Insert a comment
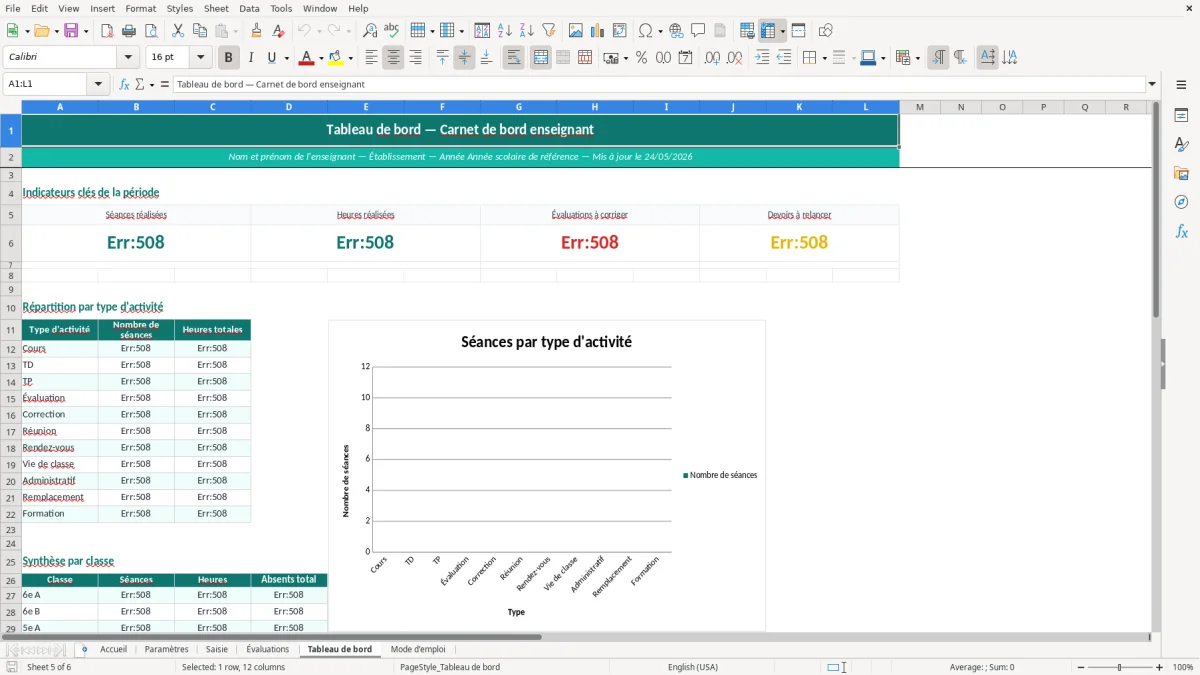The width and height of the screenshot is (1200, 675). pyautogui.click(x=698, y=31)
